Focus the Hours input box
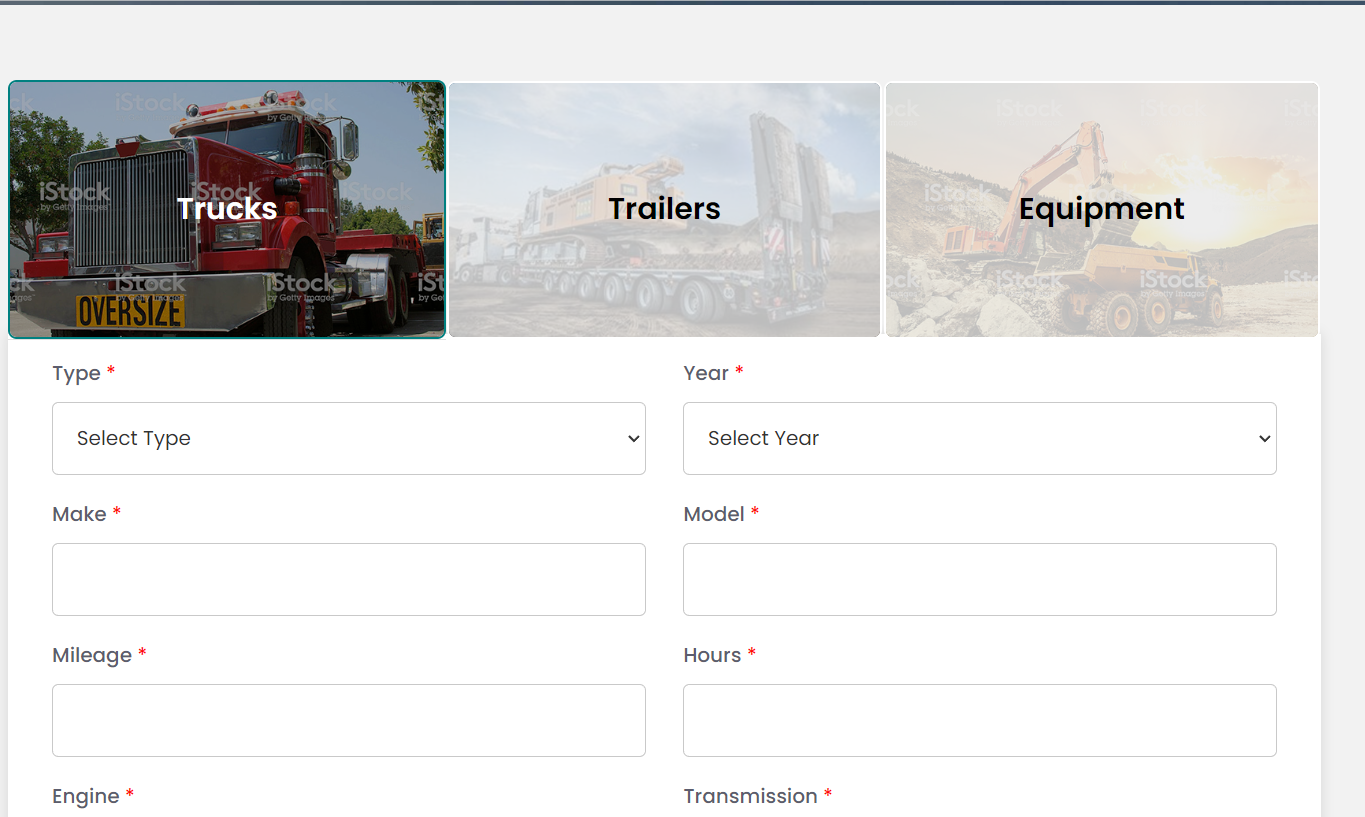 point(979,720)
